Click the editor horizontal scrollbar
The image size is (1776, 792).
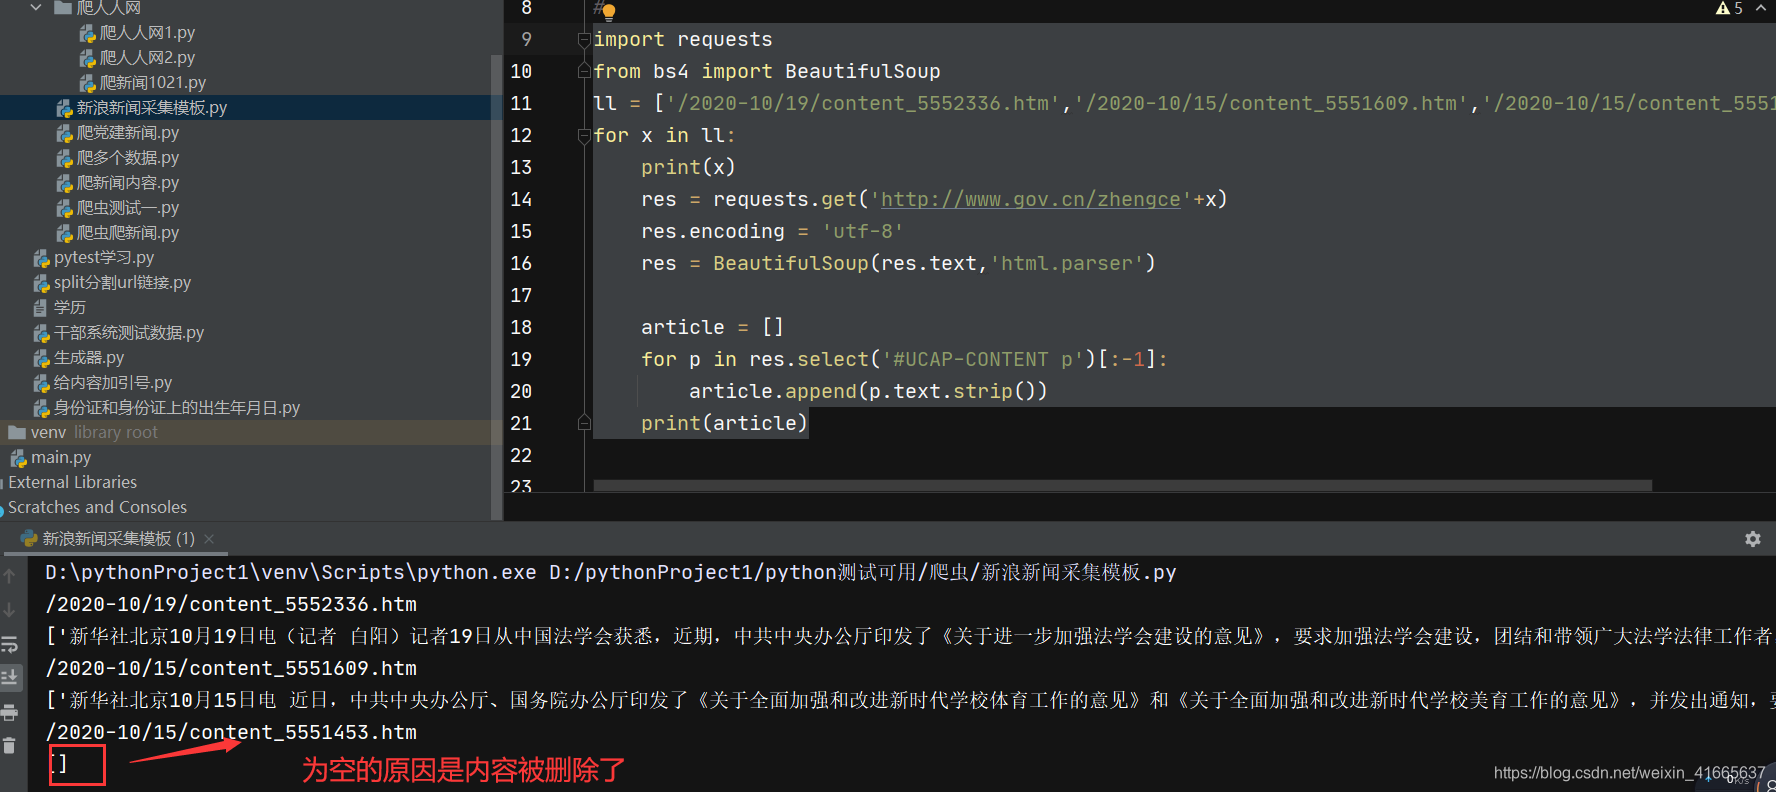[1122, 486]
